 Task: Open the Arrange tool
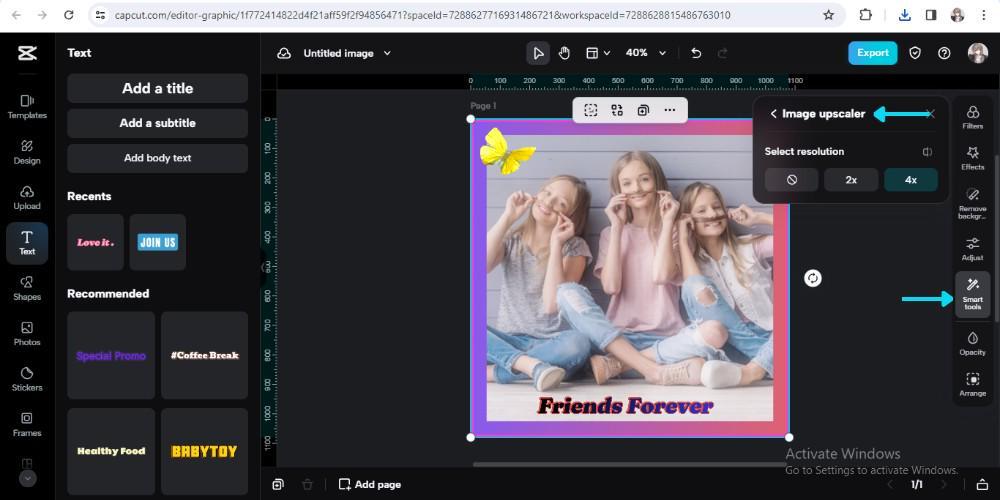[x=973, y=385]
